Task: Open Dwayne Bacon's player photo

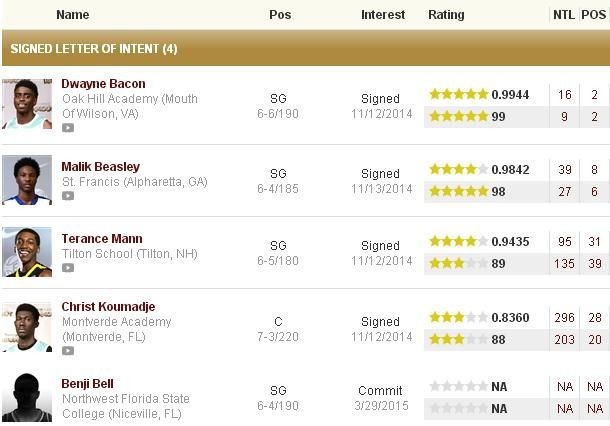Action: (x=27, y=104)
